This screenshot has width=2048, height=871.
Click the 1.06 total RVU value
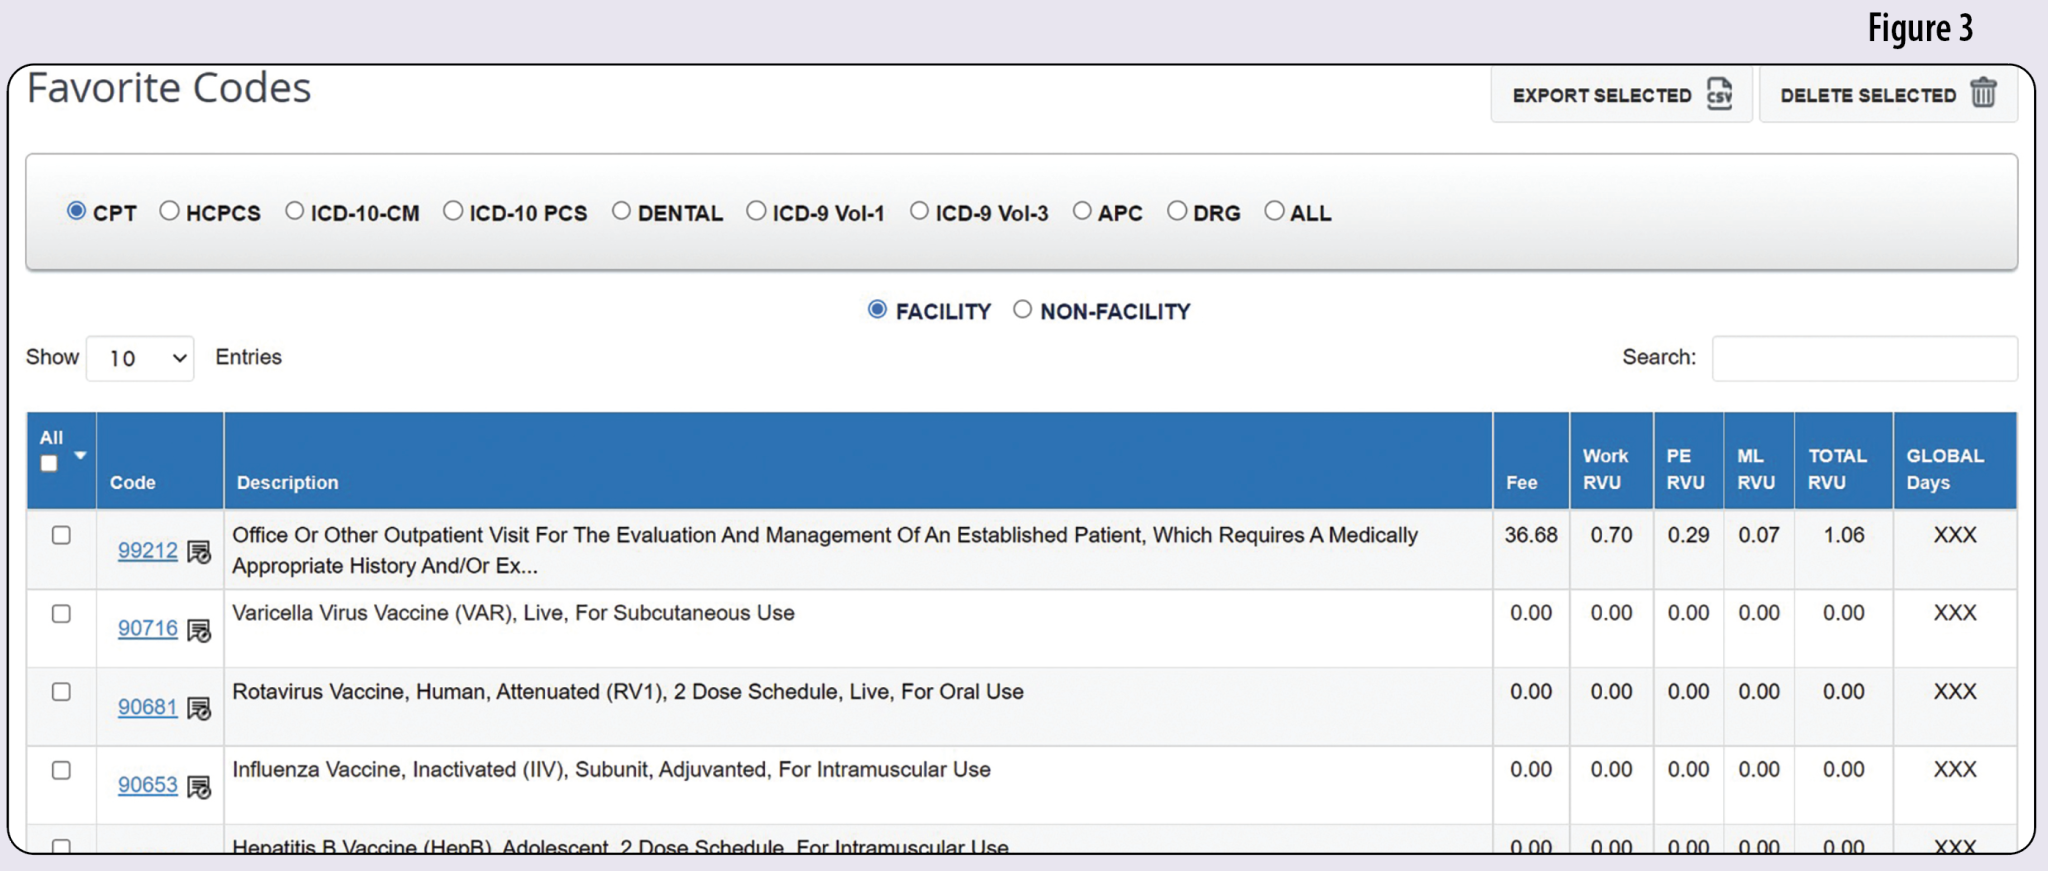[x=1843, y=535]
